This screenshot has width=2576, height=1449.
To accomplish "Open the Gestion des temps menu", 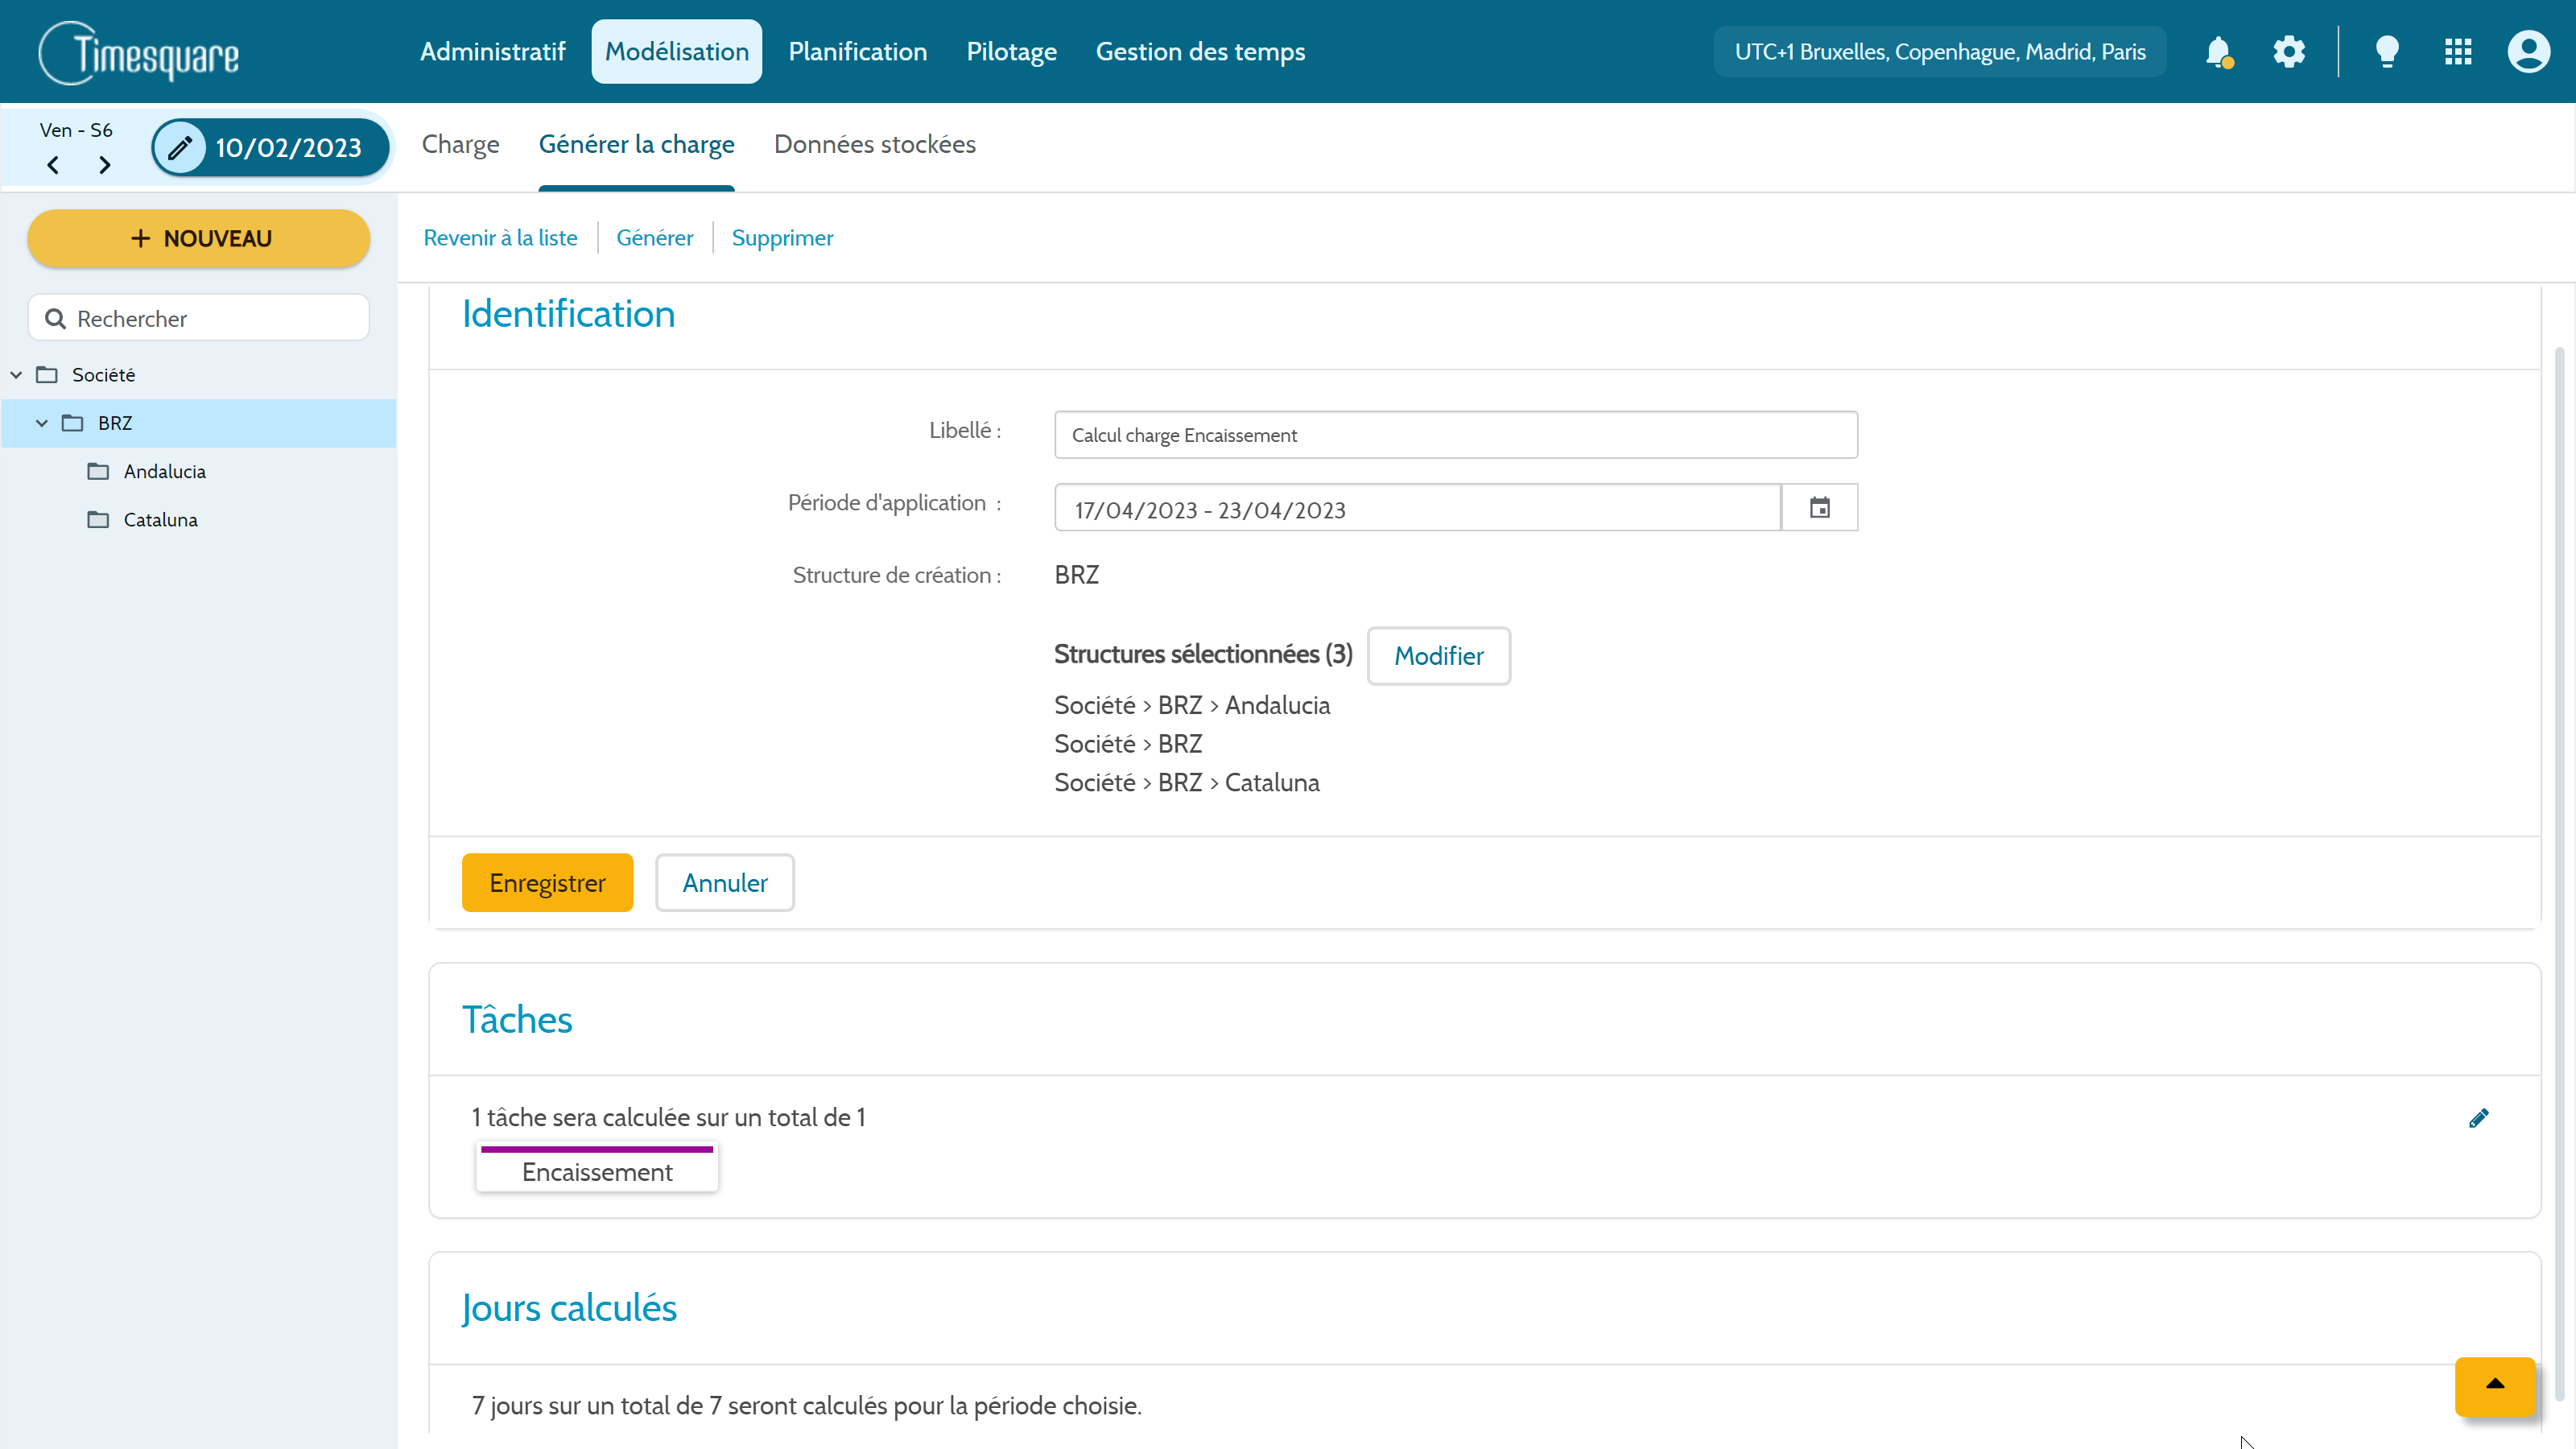I will [1200, 52].
